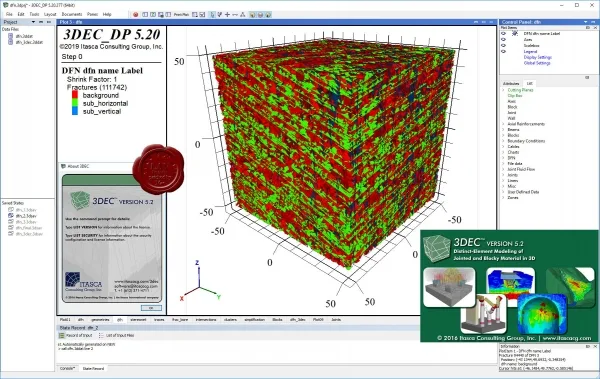The width and height of the screenshot is (600, 379).
Task: Expand Zones tree node
Action: tap(503, 198)
